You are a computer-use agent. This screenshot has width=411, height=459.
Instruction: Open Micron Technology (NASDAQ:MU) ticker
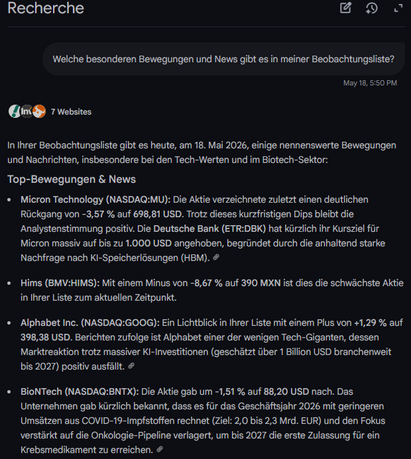click(95, 199)
